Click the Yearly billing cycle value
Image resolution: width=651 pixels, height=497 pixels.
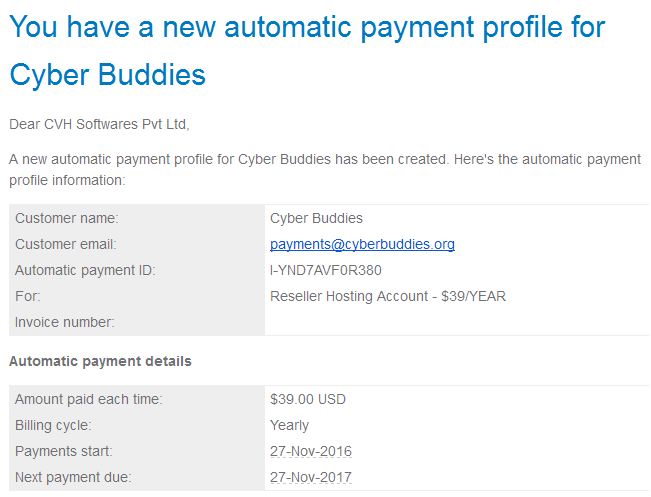(x=289, y=425)
